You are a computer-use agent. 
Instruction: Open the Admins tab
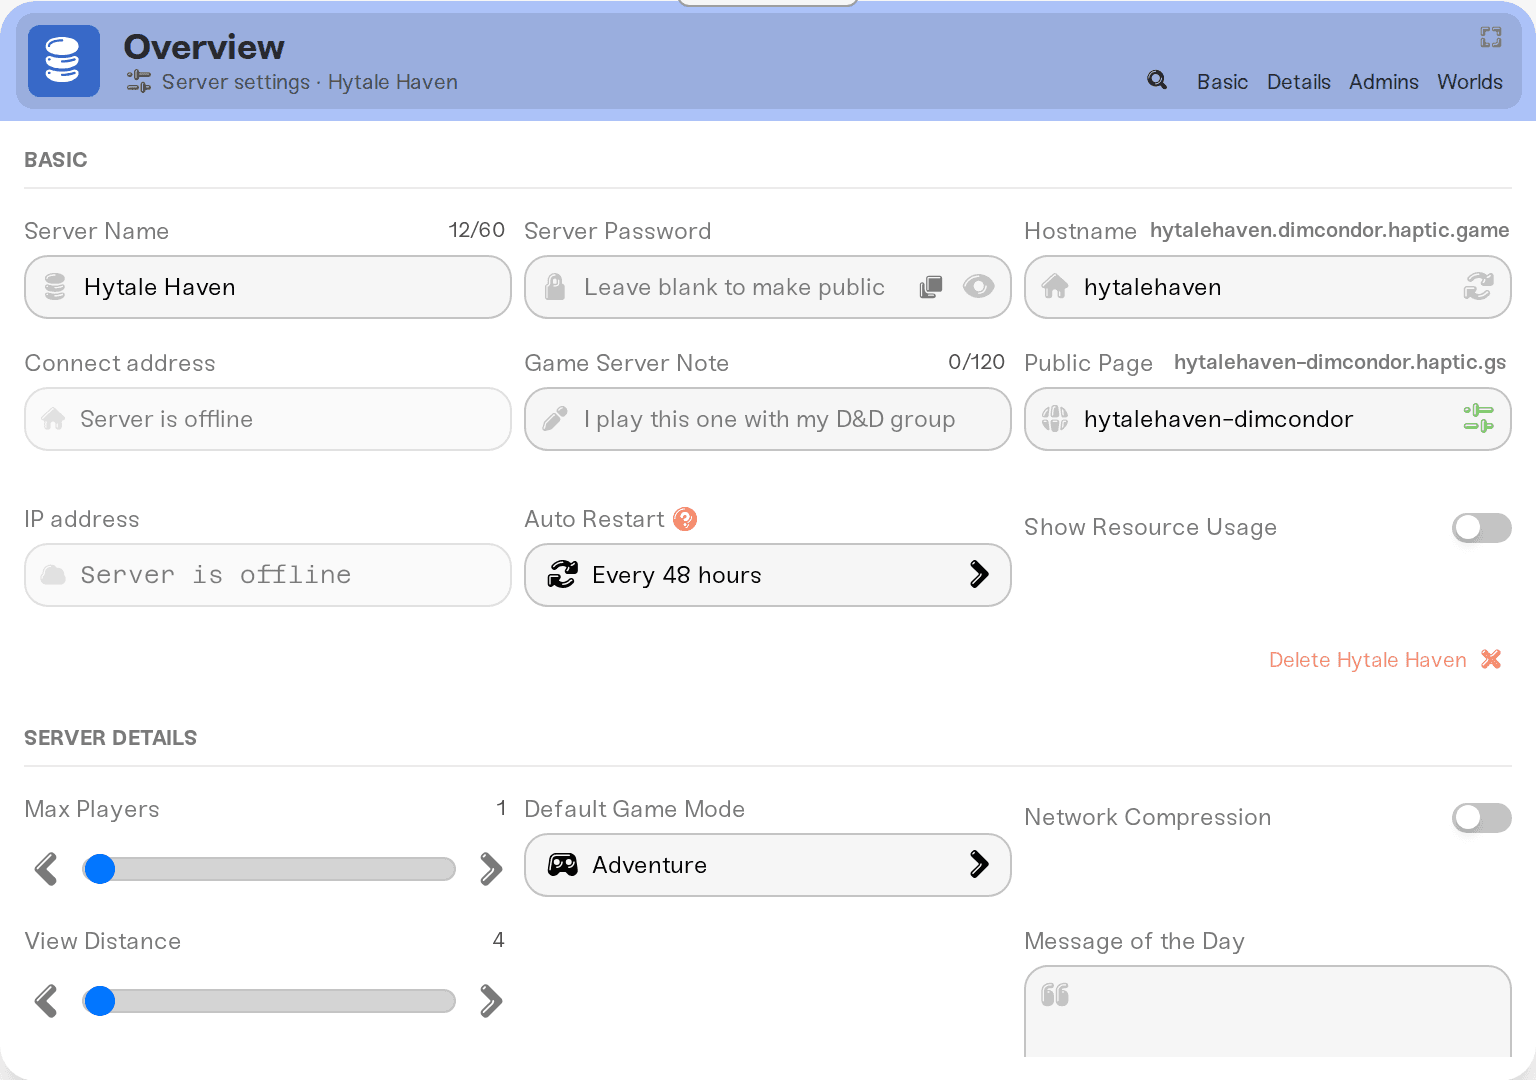click(1383, 82)
